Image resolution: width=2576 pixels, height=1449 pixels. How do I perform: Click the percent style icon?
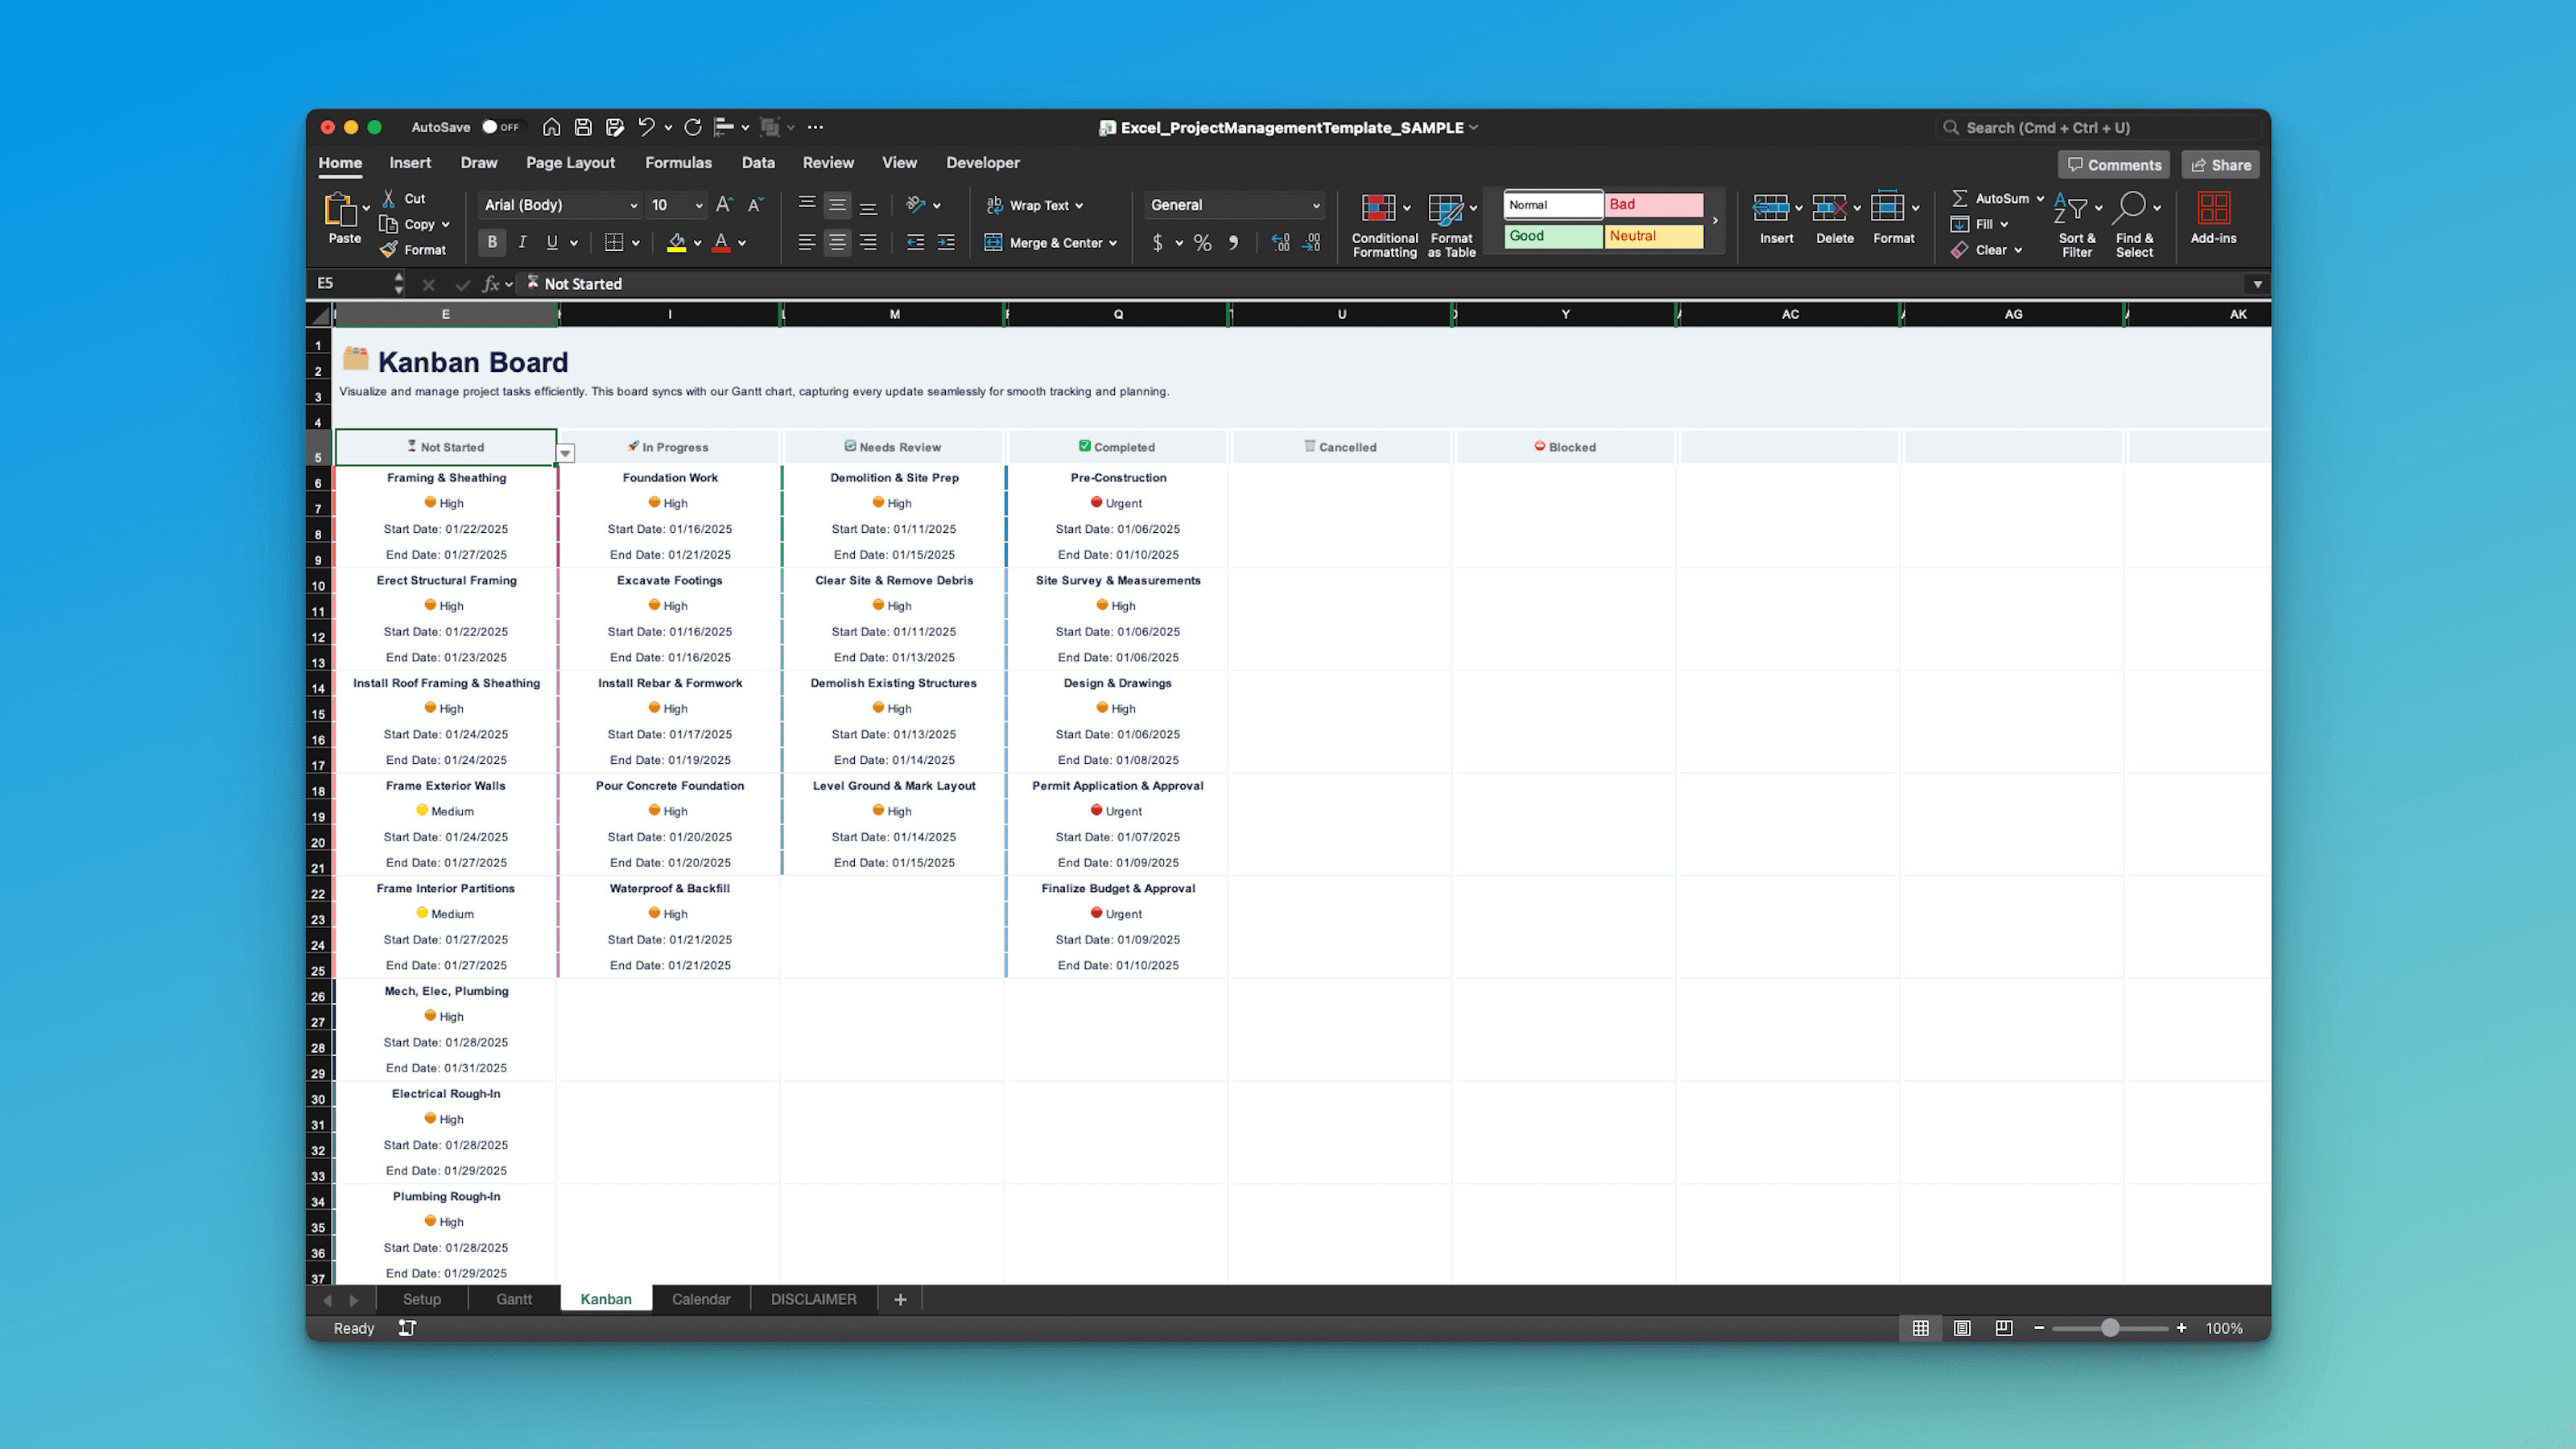pos(1202,243)
